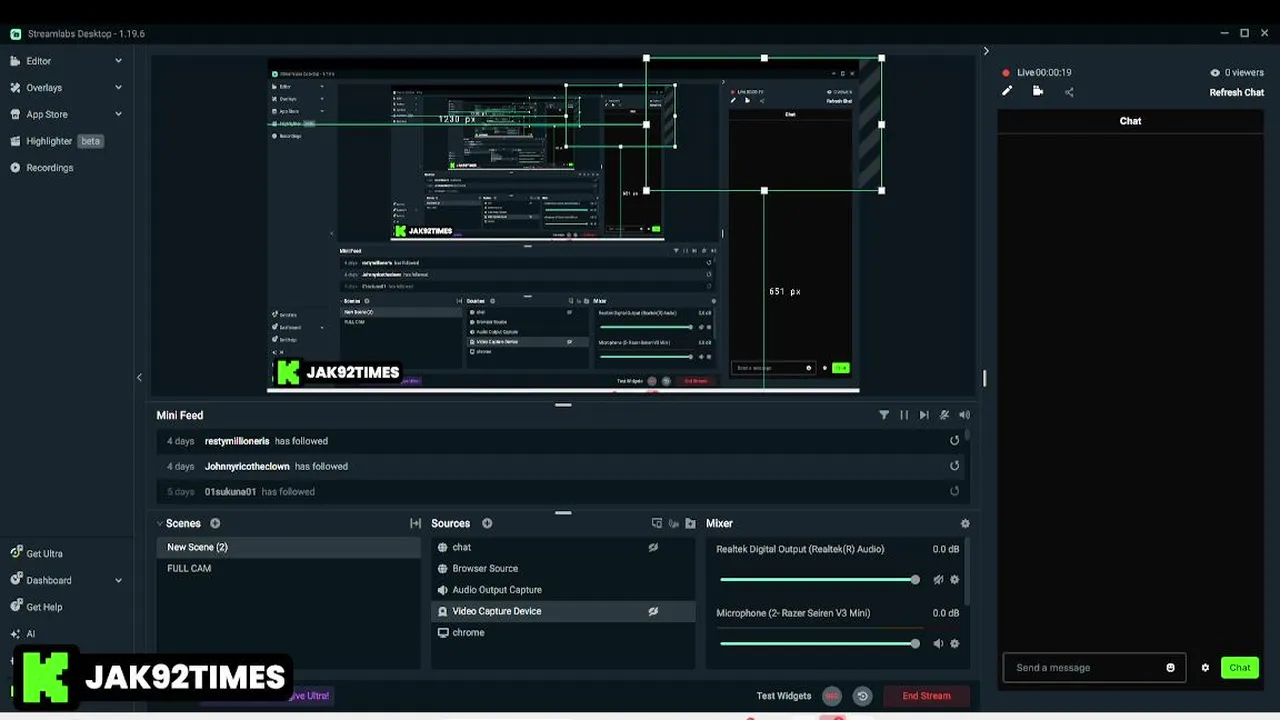
Task: Open Dashboard in the sidebar
Action: [48, 580]
